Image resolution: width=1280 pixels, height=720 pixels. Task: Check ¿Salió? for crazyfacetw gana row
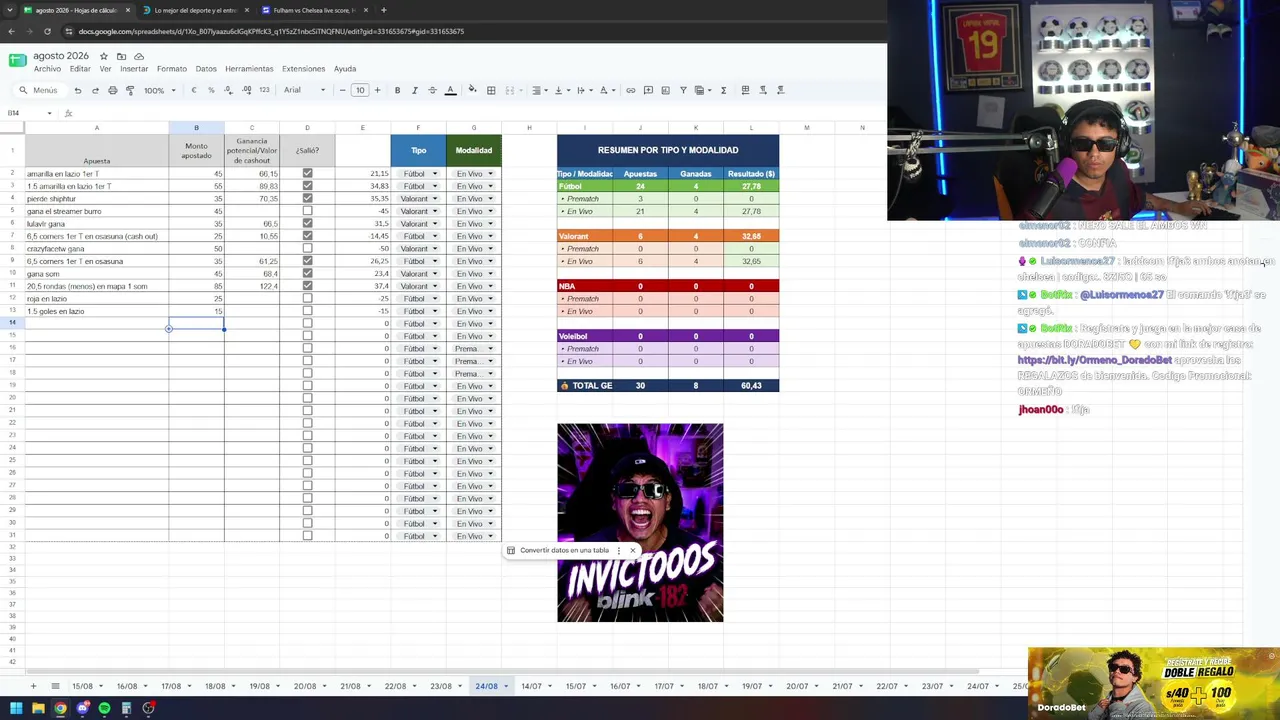click(307, 248)
